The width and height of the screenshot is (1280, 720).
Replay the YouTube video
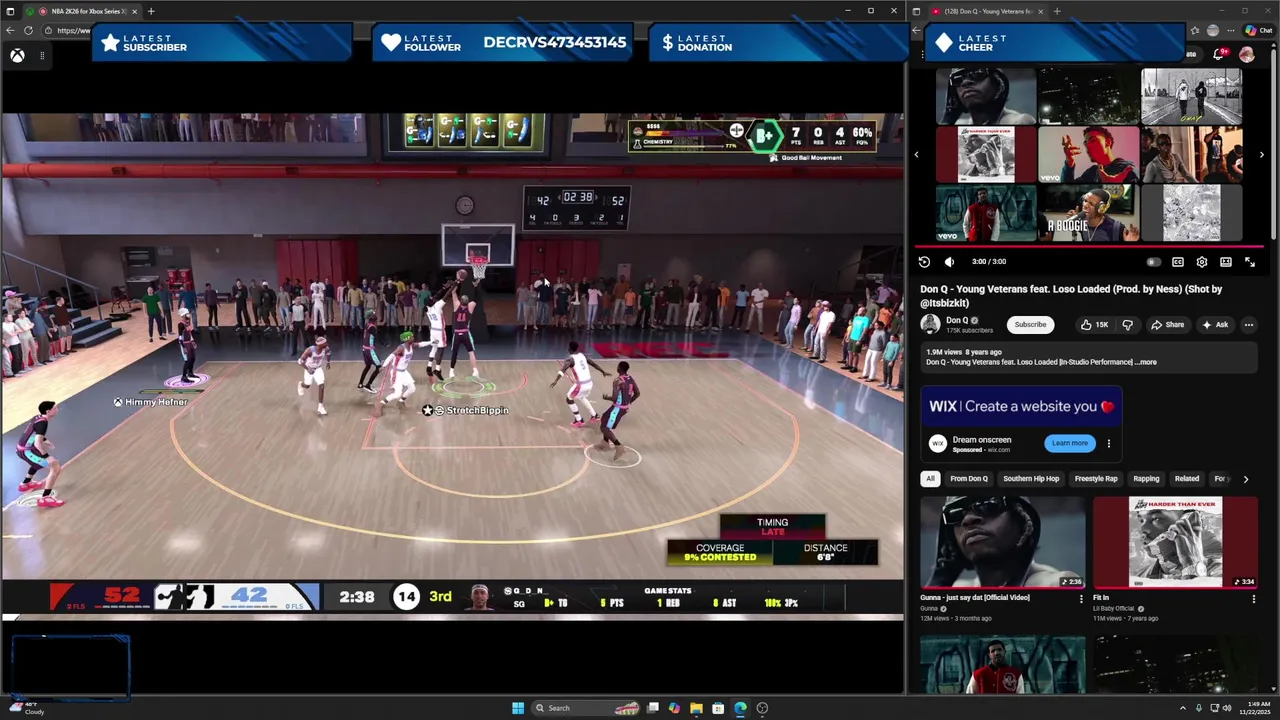point(924,262)
